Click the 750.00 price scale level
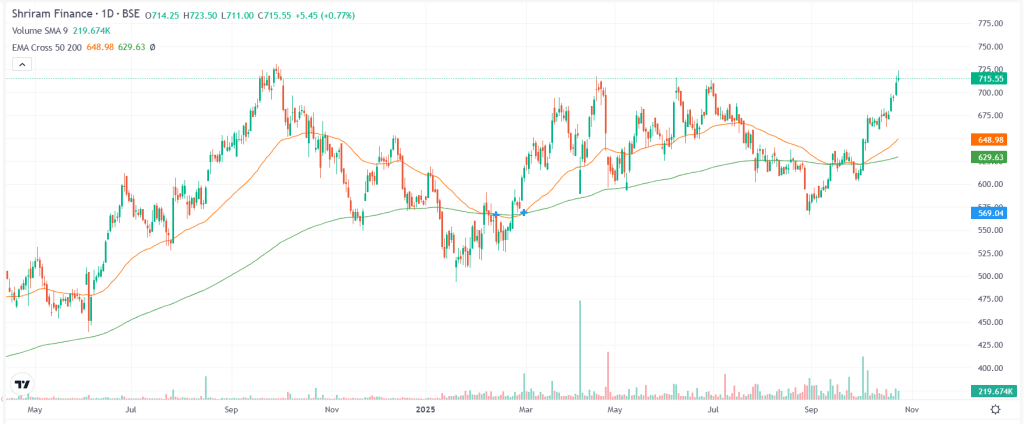Screen dimensions: 1024x424 click(x=988, y=46)
